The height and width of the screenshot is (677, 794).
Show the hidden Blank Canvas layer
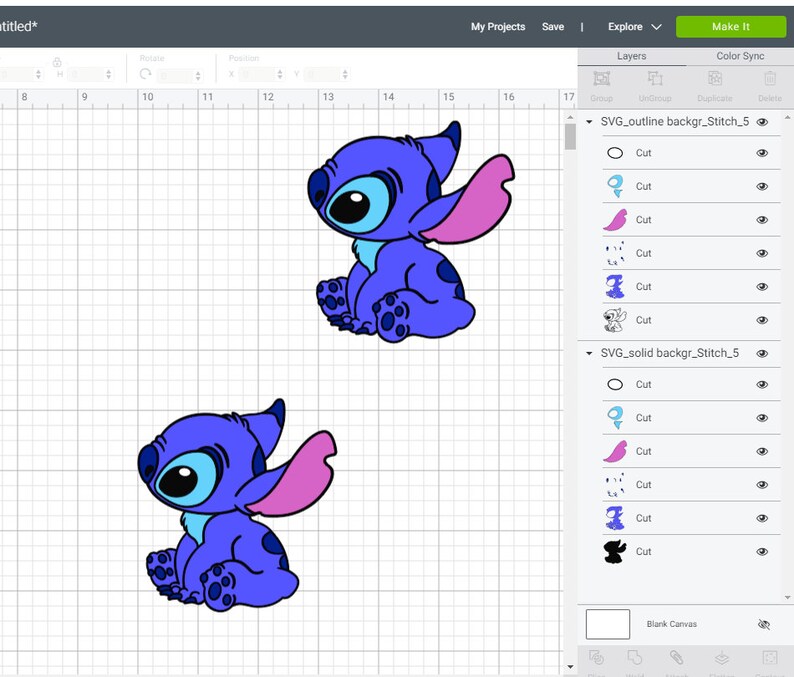pyautogui.click(x=764, y=624)
